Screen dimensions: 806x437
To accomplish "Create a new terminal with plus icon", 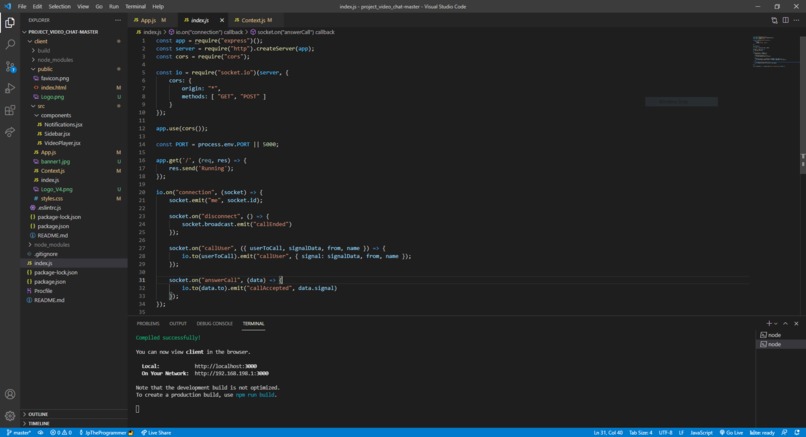I will pos(769,323).
